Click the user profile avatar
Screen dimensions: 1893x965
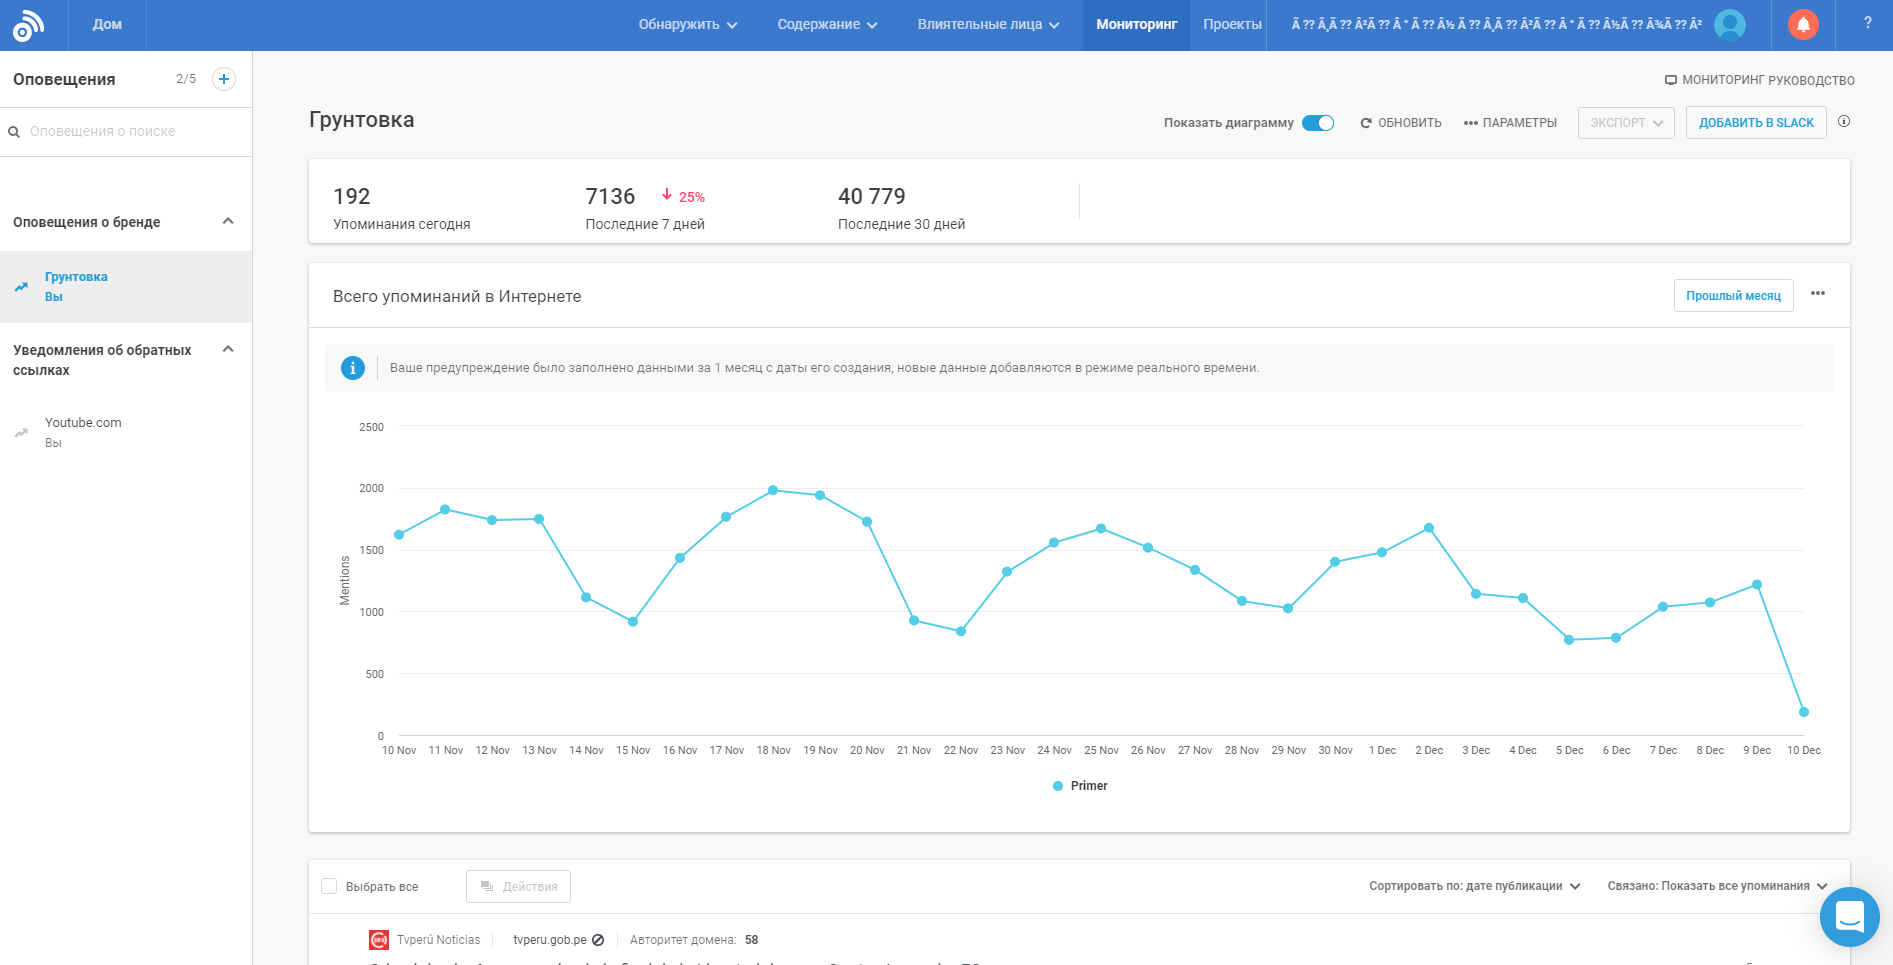coord(1730,25)
